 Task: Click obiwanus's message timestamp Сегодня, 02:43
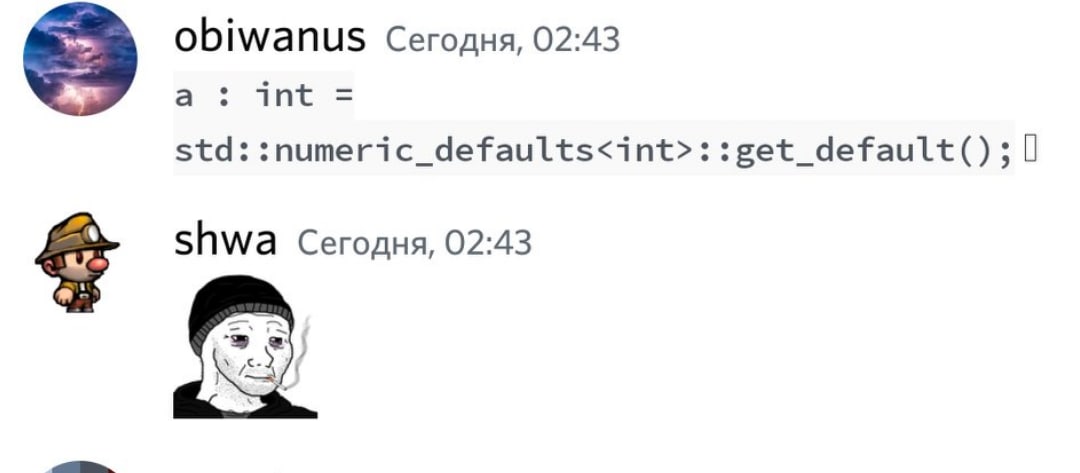pos(502,40)
